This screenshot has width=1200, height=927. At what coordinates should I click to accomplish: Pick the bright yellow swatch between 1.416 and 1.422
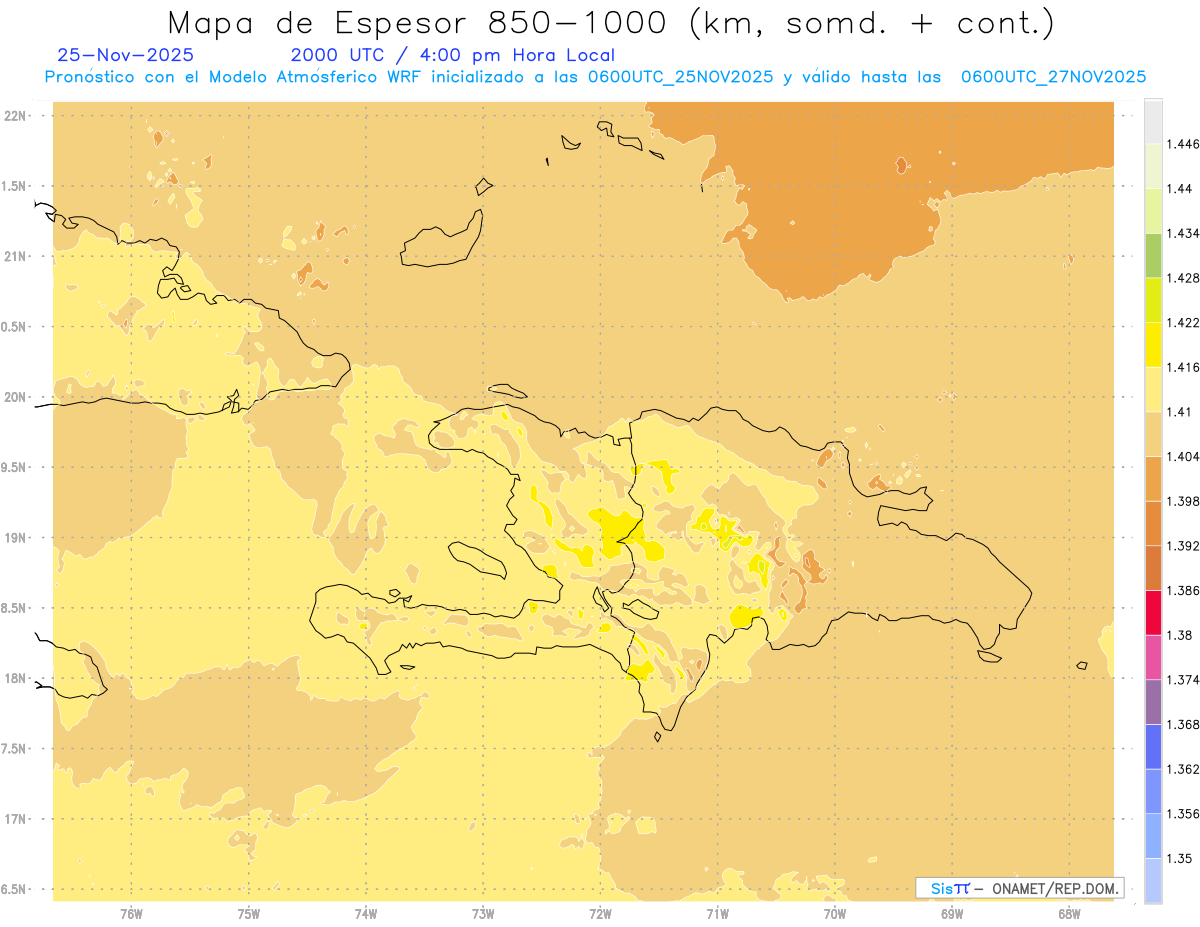(x=1153, y=345)
